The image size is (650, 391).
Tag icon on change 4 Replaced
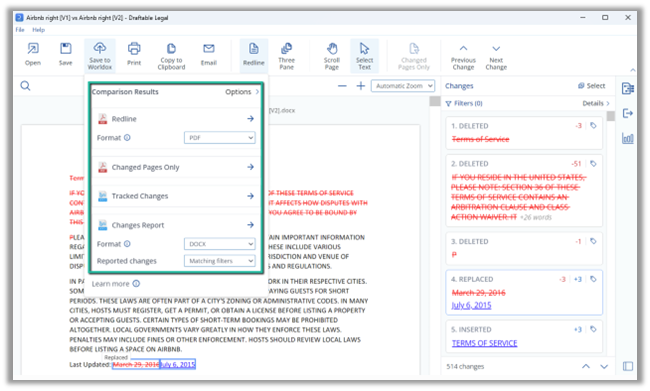click(593, 279)
